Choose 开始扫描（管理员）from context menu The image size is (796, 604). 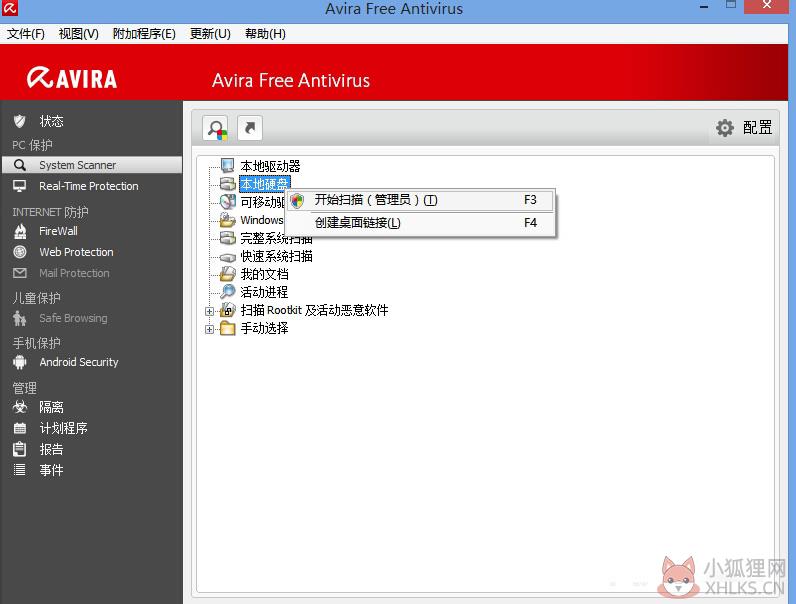coord(421,200)
